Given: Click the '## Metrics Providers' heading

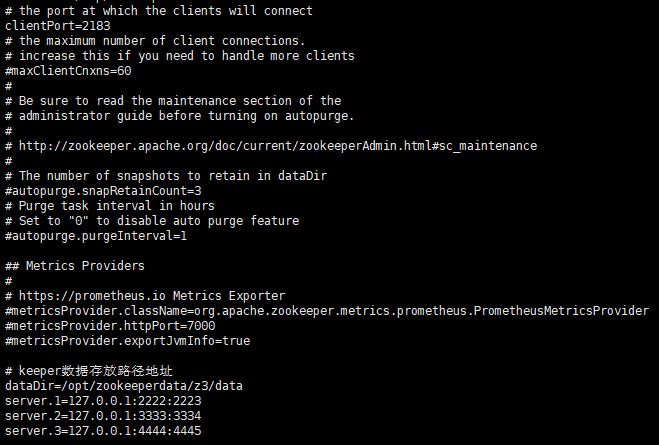Looking at the screenshot, I should click(x=75, y=266).
